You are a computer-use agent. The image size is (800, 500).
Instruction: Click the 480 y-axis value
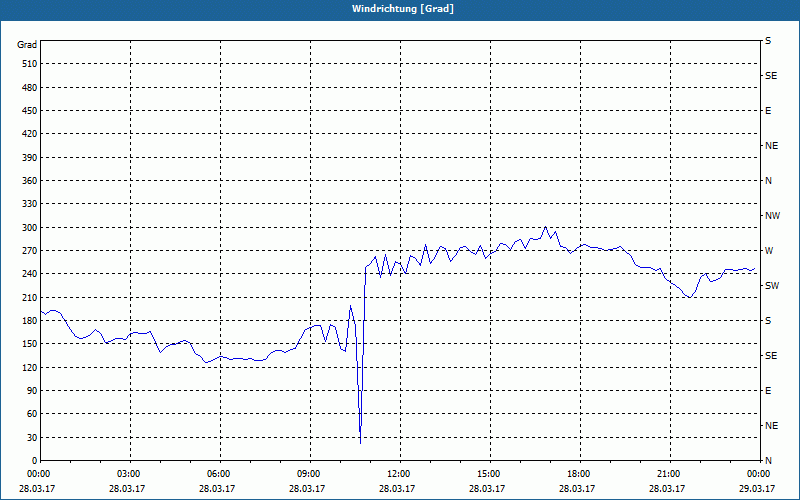pyautogui.click(x=30, y=87)
